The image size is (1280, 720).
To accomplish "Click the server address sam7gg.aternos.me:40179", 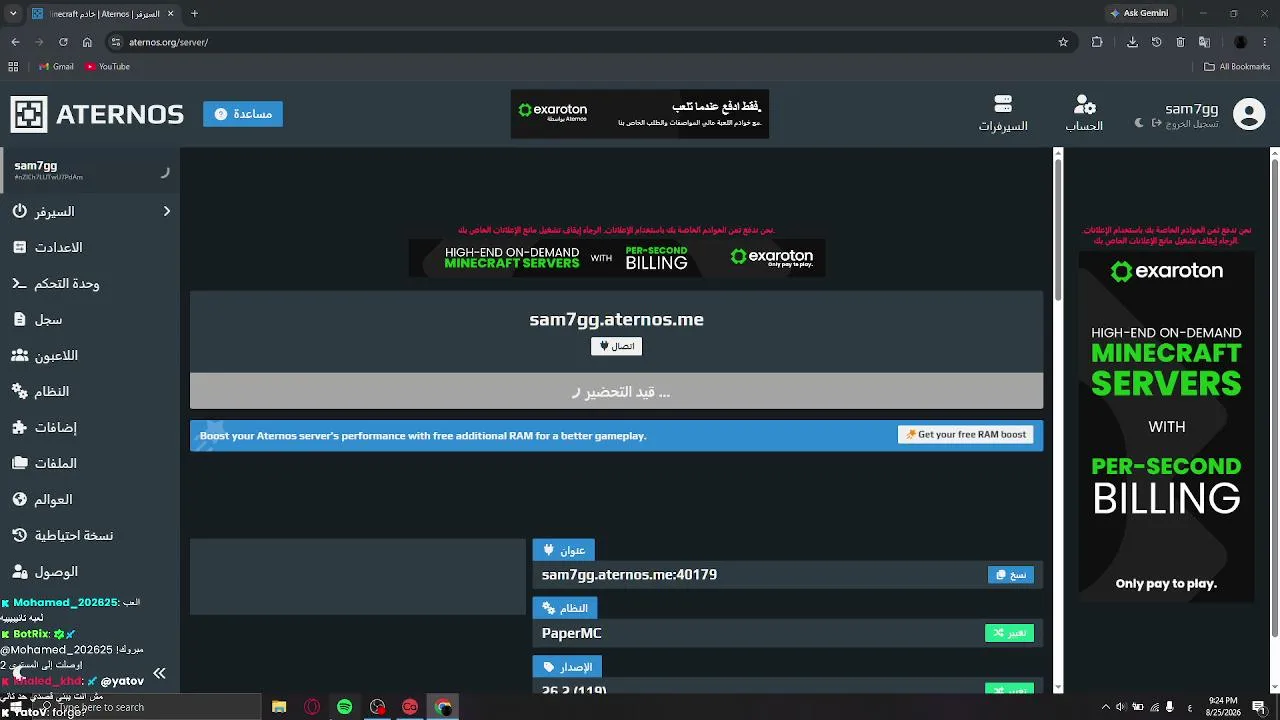I will (629, 575).
